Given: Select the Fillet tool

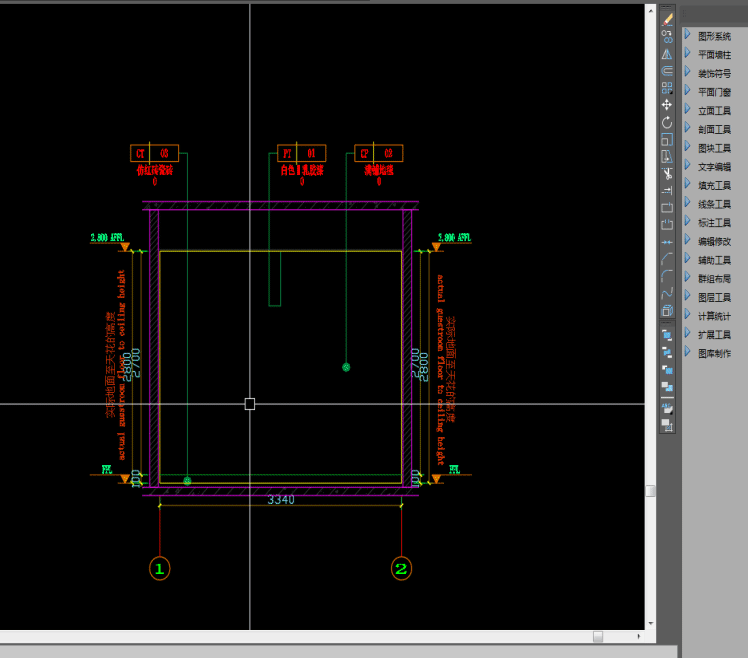Looking at the screenshot, I should [x=667, y=276].
